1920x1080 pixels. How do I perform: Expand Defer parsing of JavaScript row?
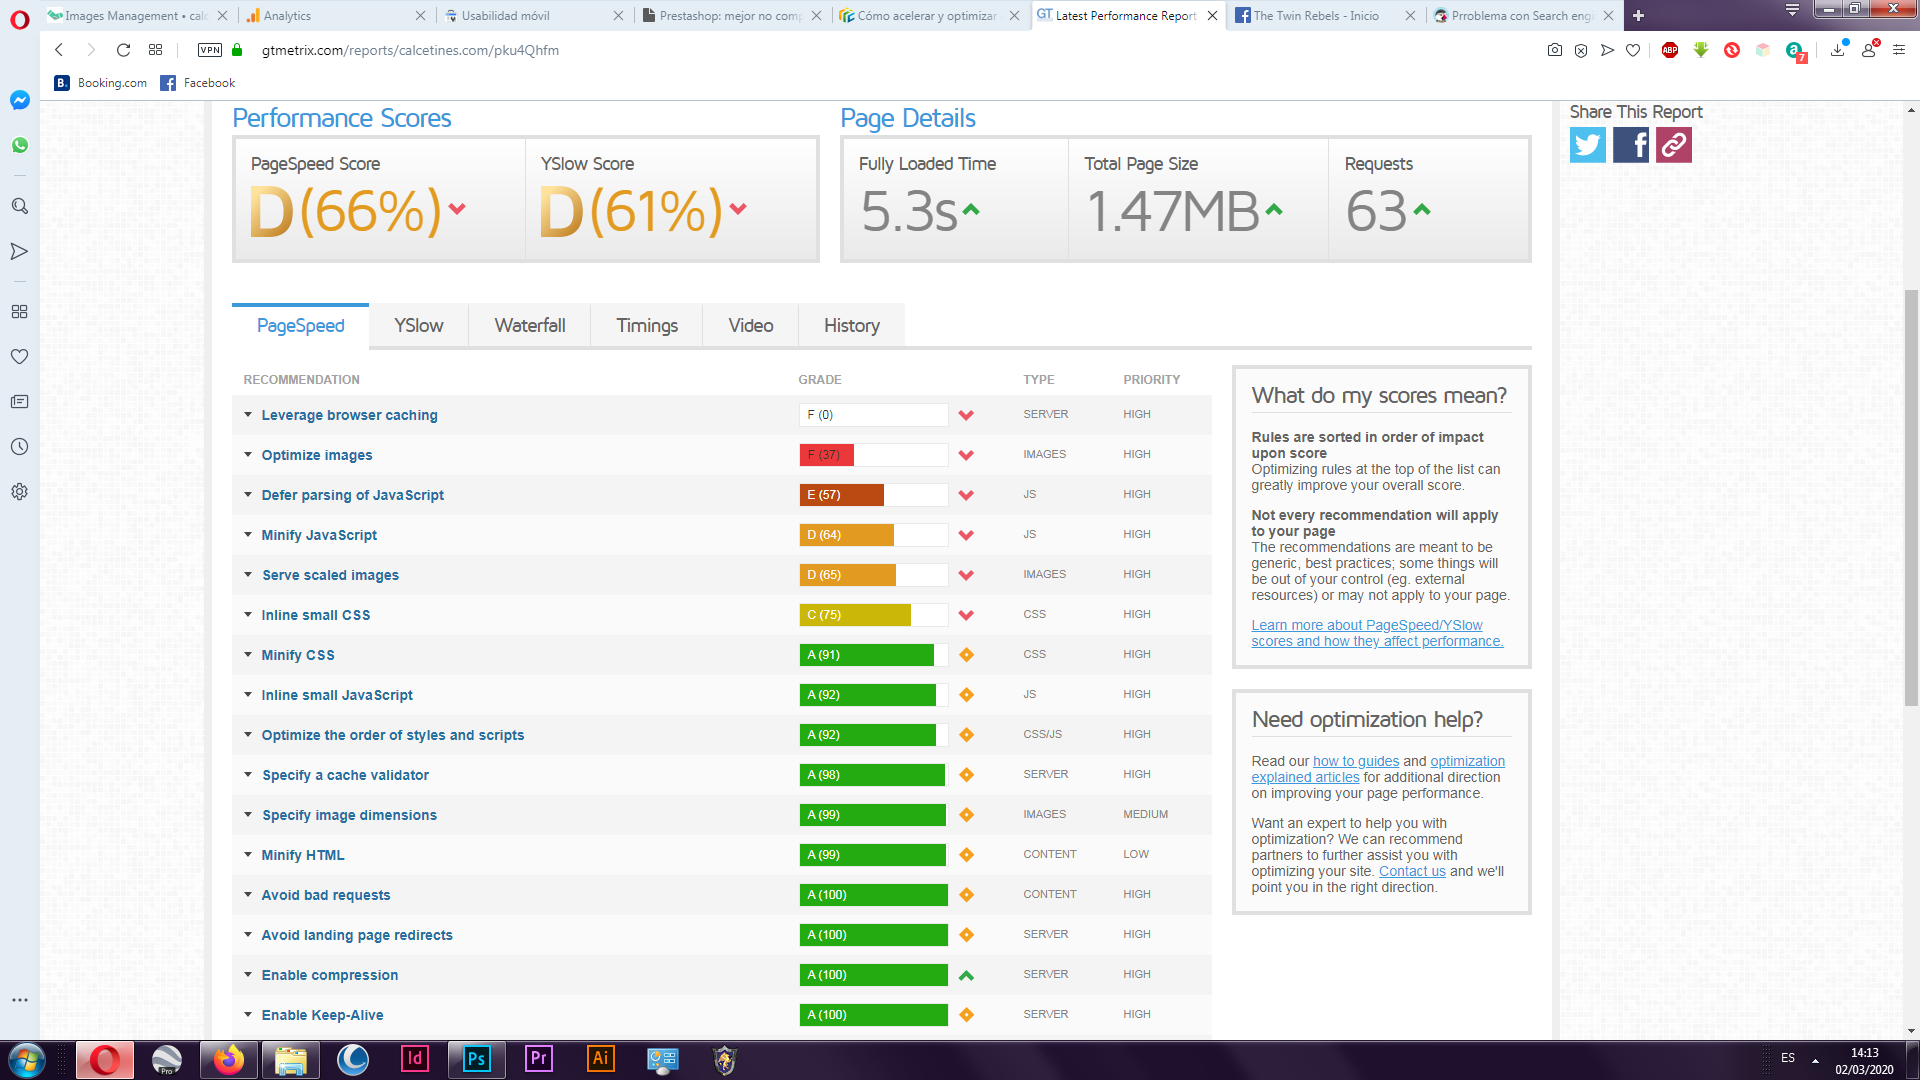click(352, 495)
